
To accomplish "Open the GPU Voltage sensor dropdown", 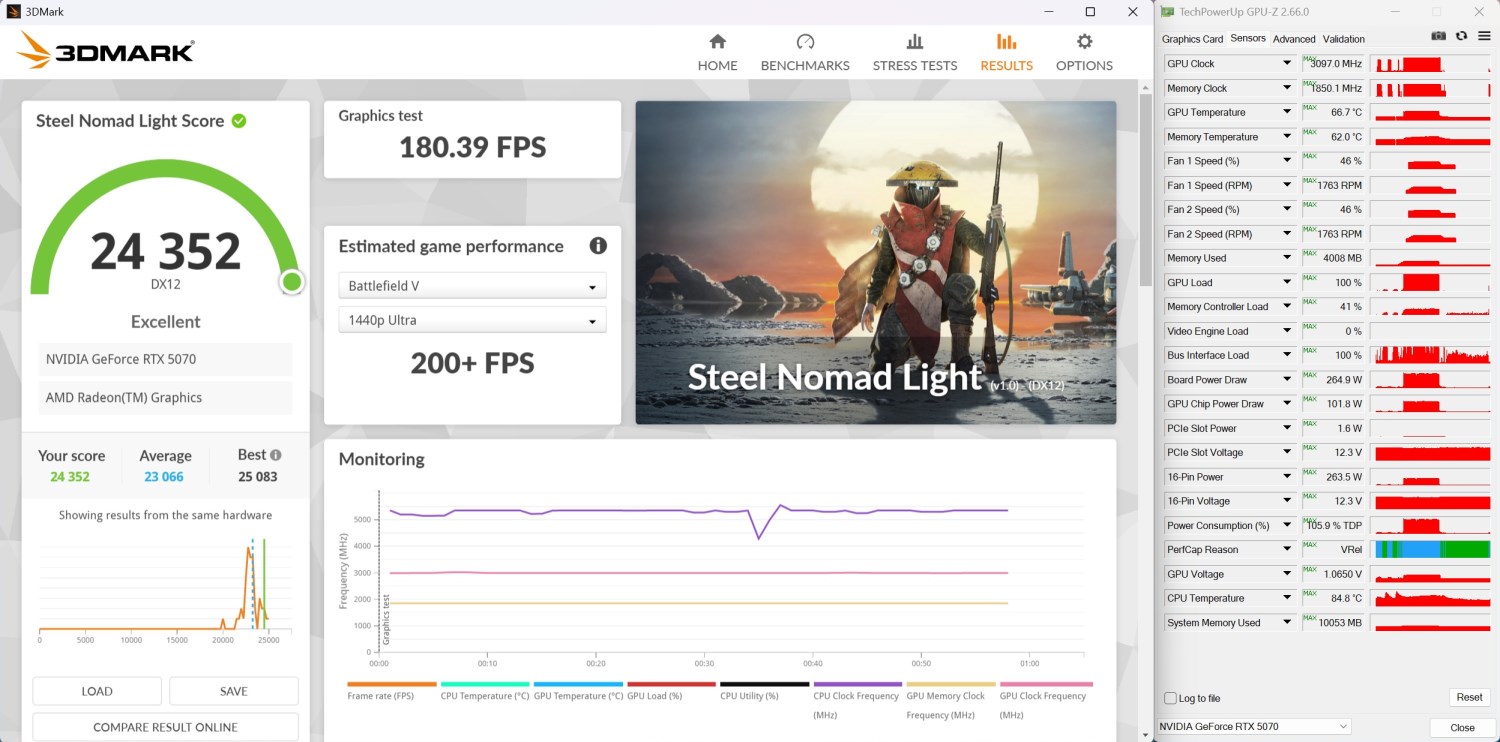I will [1287, 574].
